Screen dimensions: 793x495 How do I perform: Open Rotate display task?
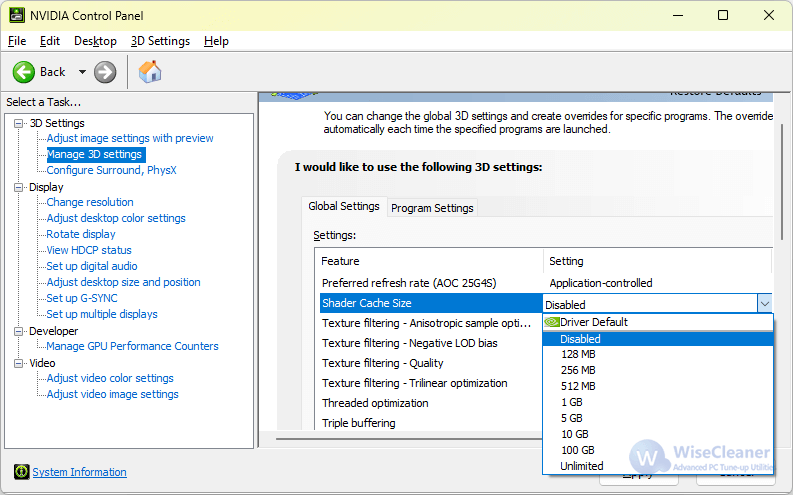click(81, 235)
